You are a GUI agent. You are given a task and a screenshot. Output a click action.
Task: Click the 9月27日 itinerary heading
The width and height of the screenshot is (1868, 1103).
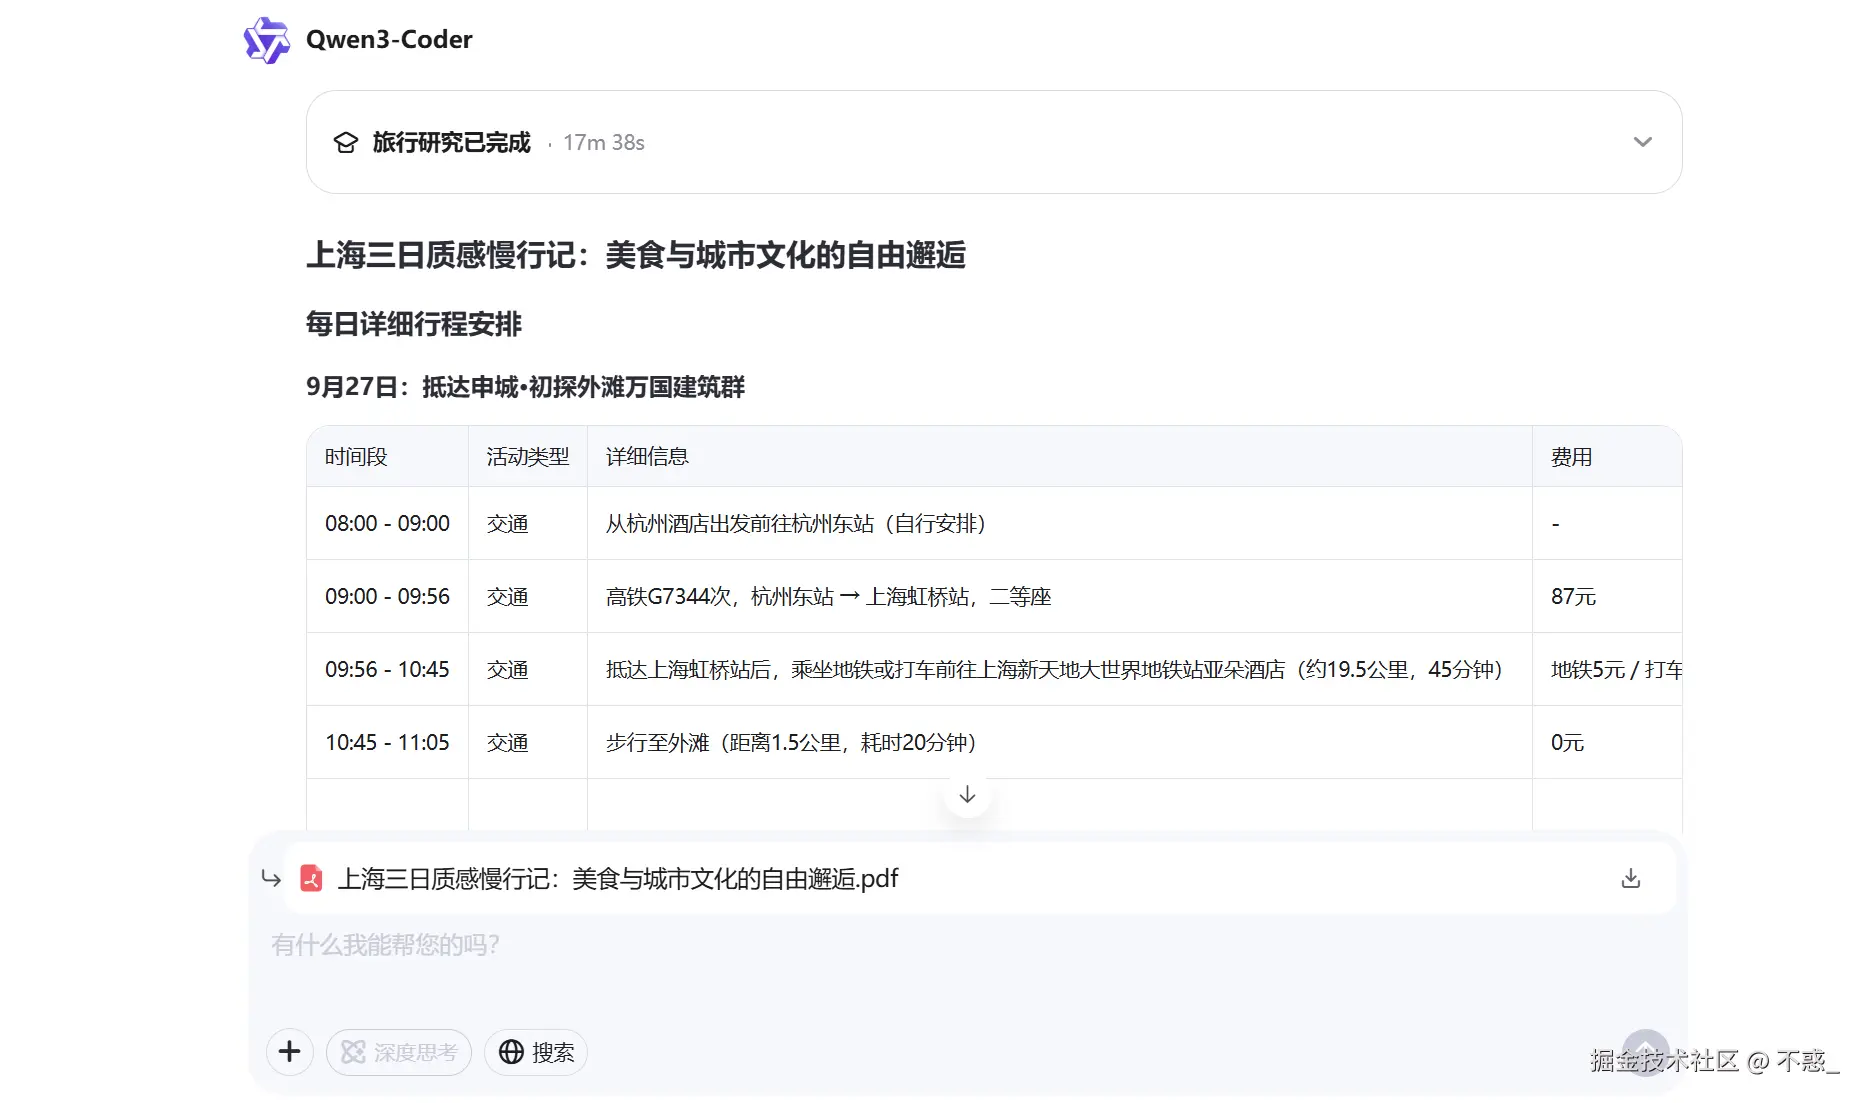pyautogui.click(x=526, y=387)
